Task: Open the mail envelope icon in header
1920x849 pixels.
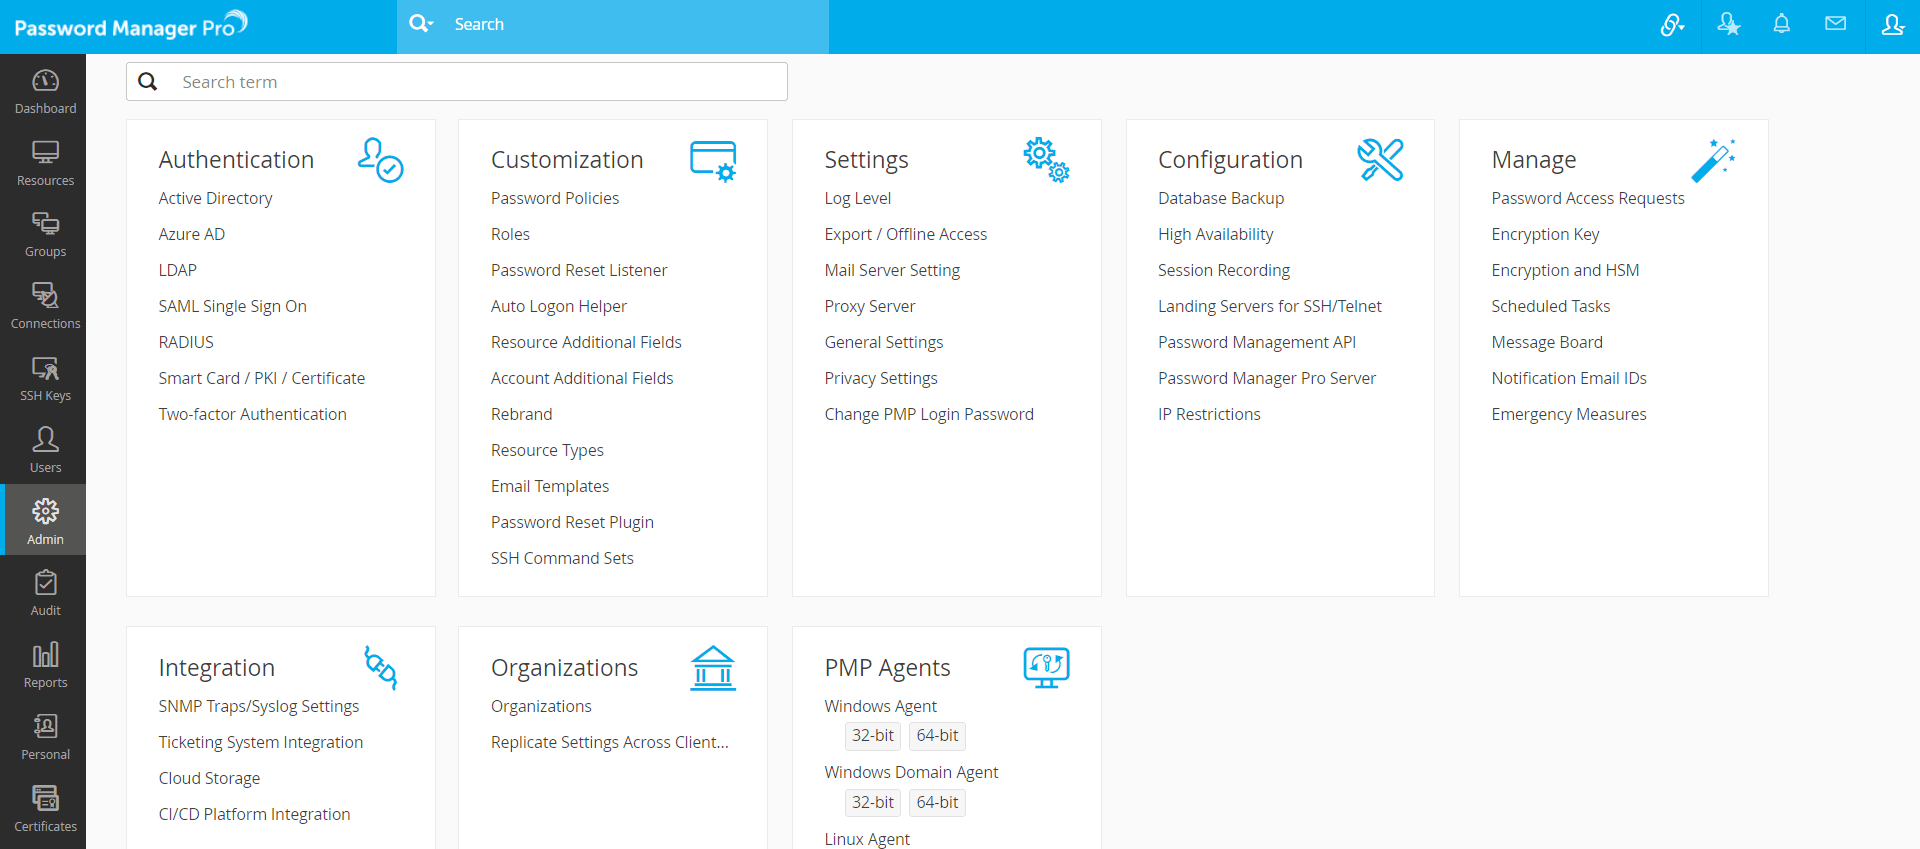Action: pyautogui.click(x=1835, y=24)
